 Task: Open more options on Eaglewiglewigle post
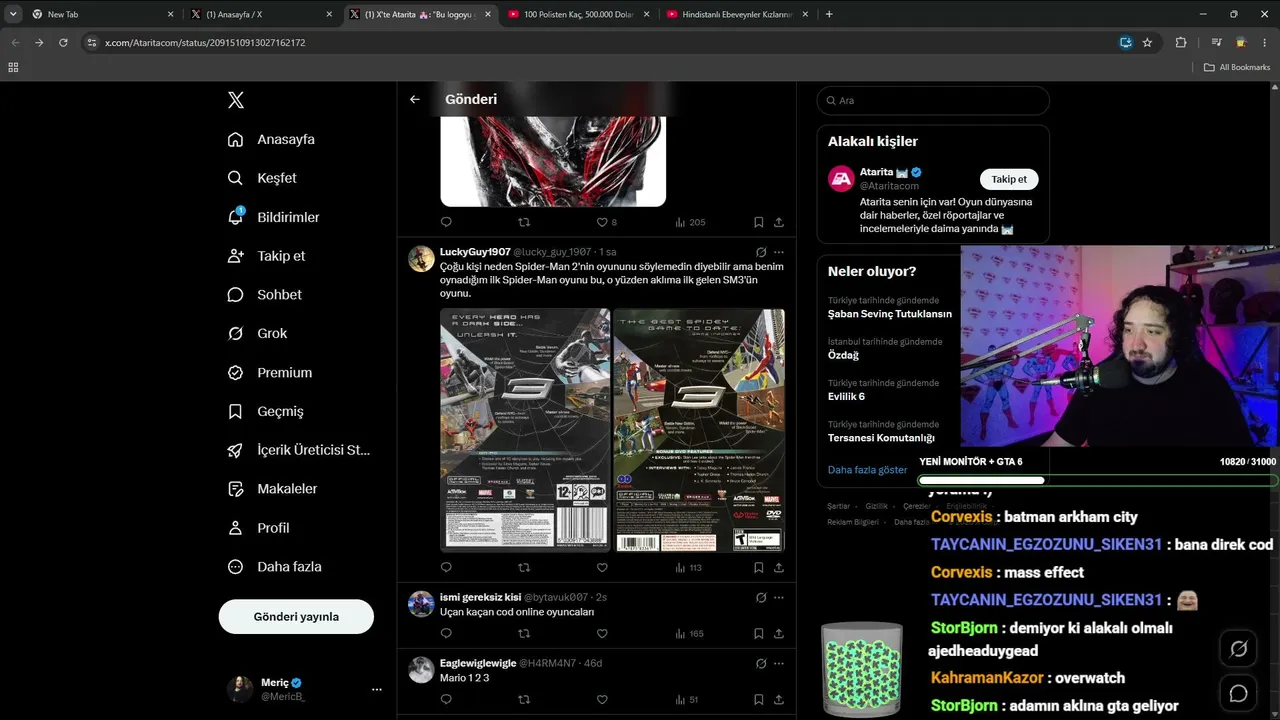click(x=779, y=663)
